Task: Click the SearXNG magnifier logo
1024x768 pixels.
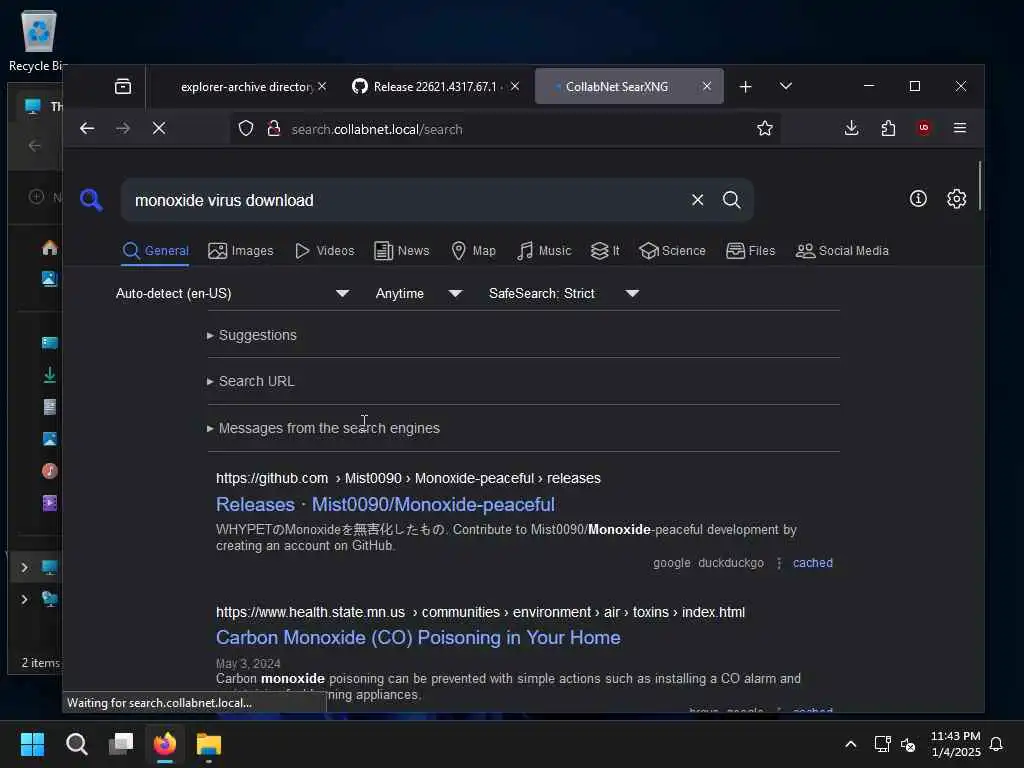Action: 91,200
